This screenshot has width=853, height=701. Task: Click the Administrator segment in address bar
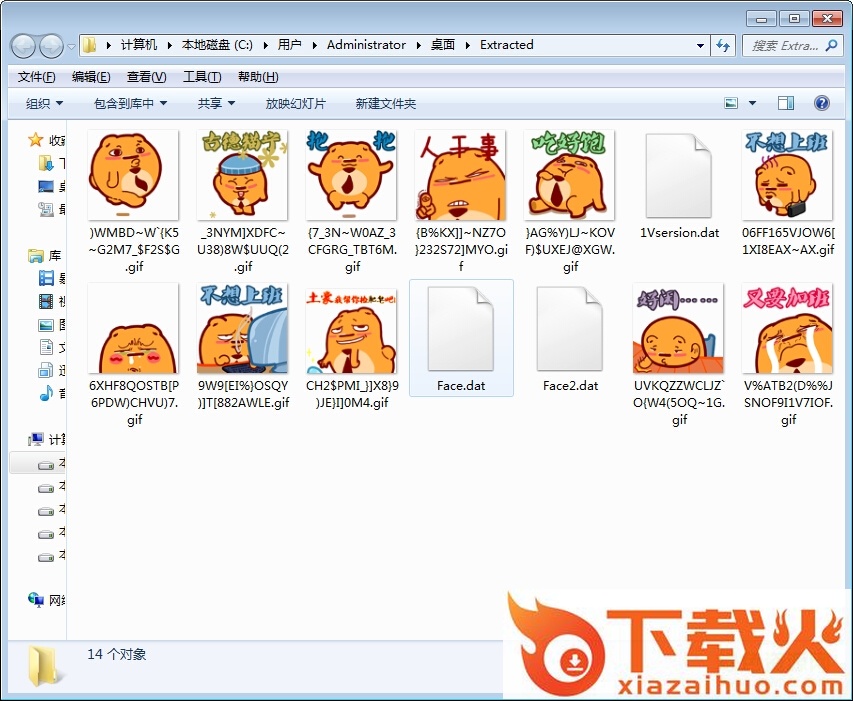[366, 45]
